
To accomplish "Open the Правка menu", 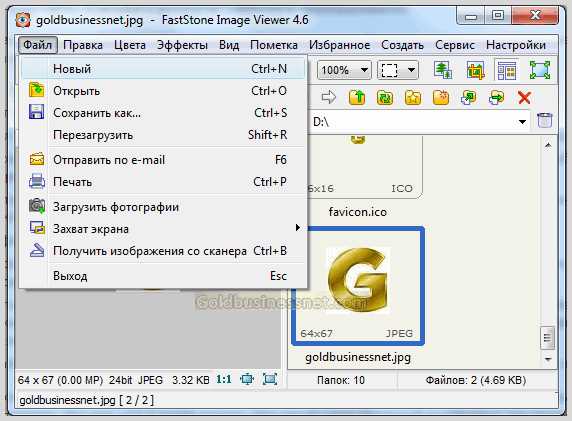I will (83, 45).
